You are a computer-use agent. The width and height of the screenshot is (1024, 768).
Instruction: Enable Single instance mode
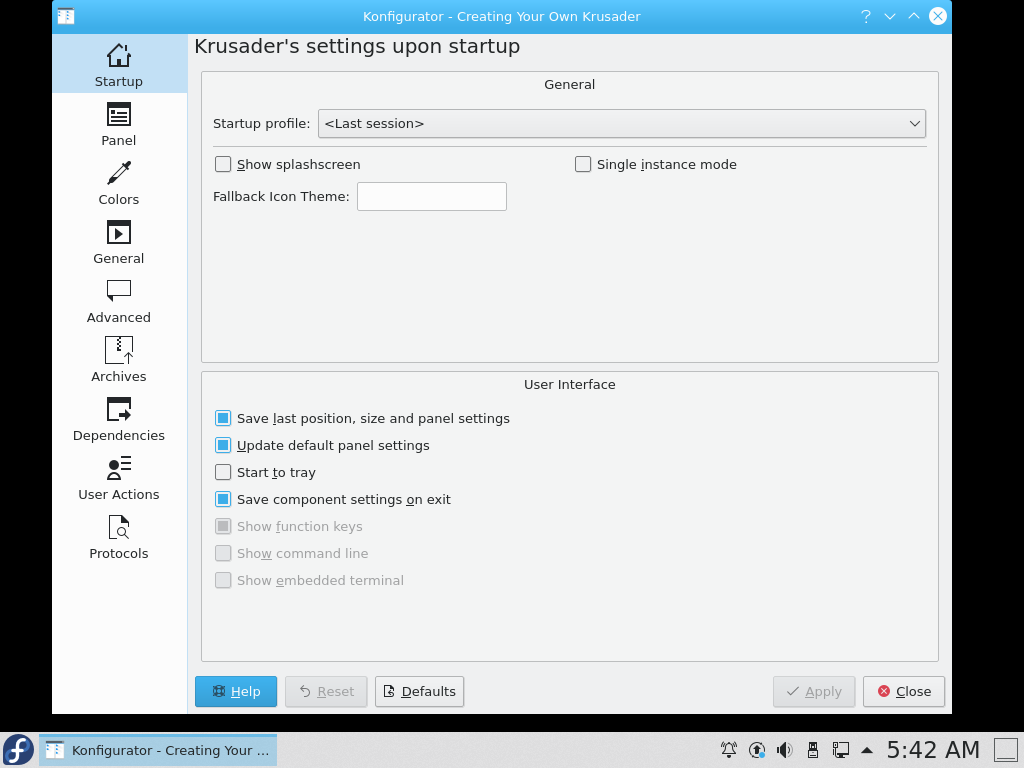(x=583, y=164)
